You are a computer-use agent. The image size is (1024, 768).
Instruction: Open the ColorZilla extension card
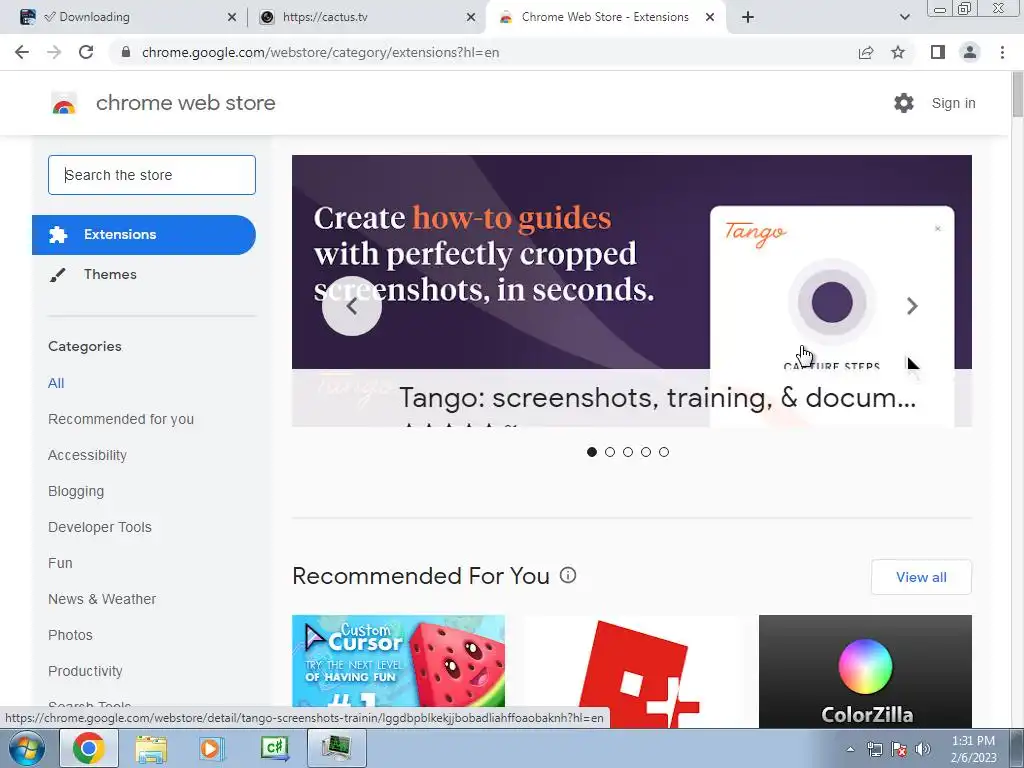coord(865,671)
